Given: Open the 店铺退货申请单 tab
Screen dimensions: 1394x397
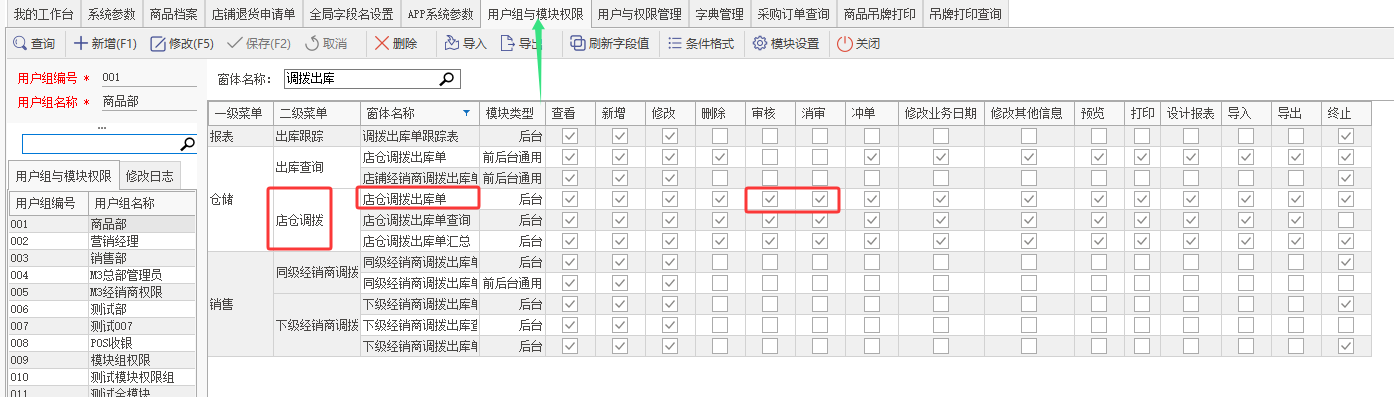Looking at the screenshot, I should (254, 14).
